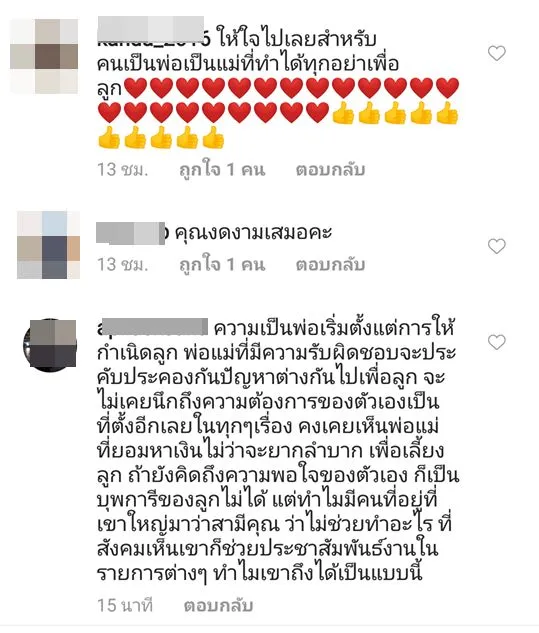Like the long comment starting ความเป็นพ่อเริ่มตั้งแต่
This screenshot has height=633, width=539.
click(x=497, y=342)
